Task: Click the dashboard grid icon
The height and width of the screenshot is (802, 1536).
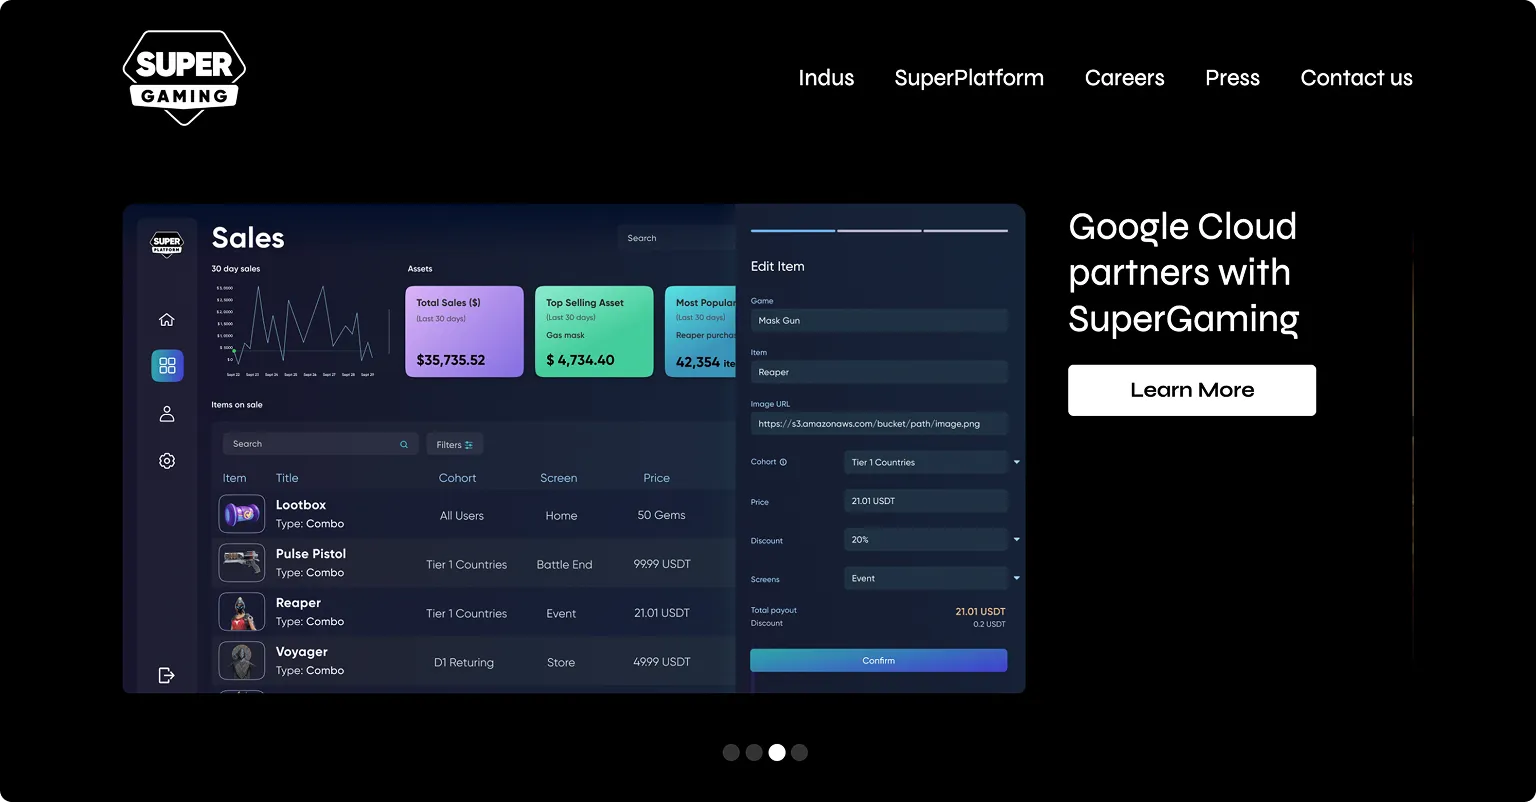Action: coord(167,366)
